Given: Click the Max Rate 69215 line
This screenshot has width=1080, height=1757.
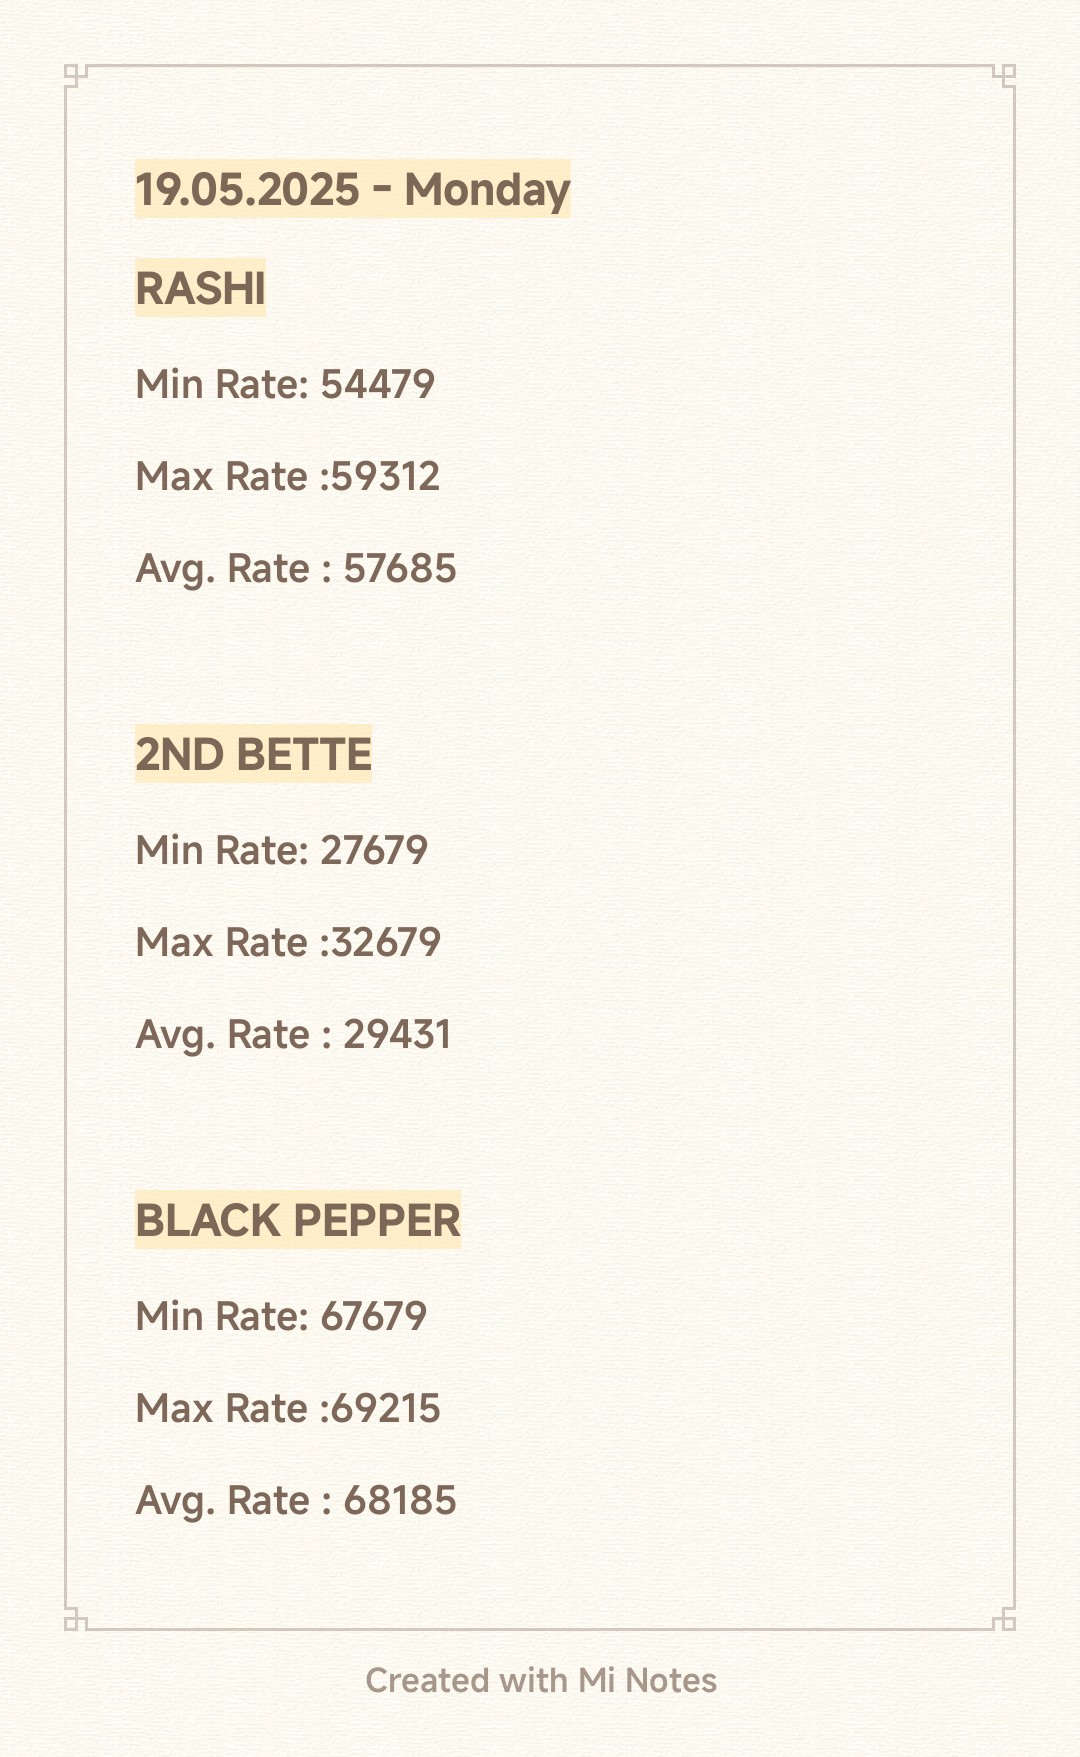Looking at the screenshot, I should tap(287, 1408).
